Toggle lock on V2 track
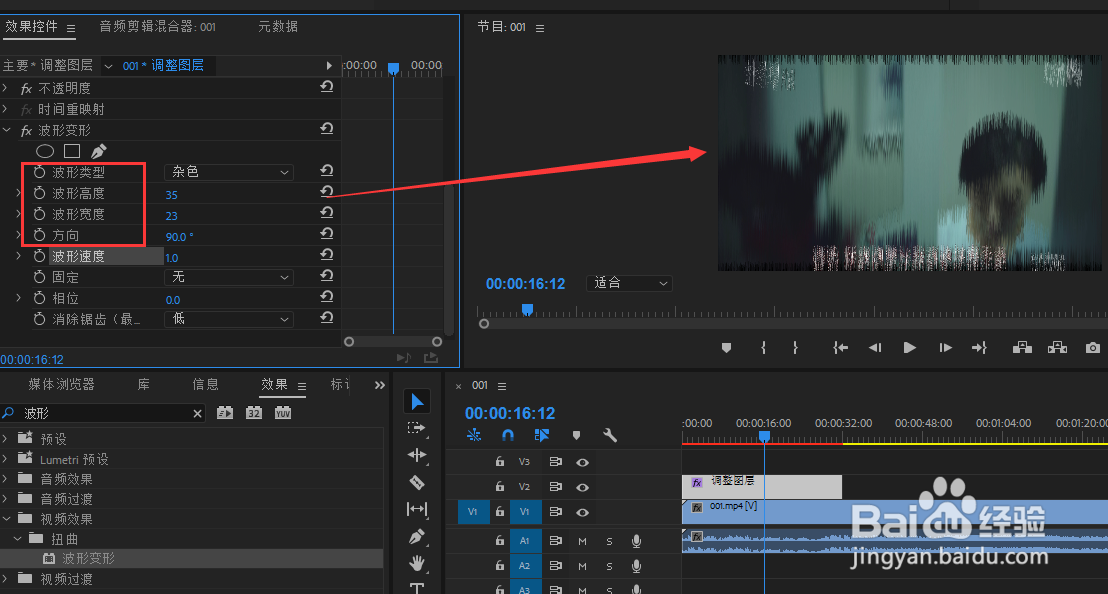 (x=500, y=487)
